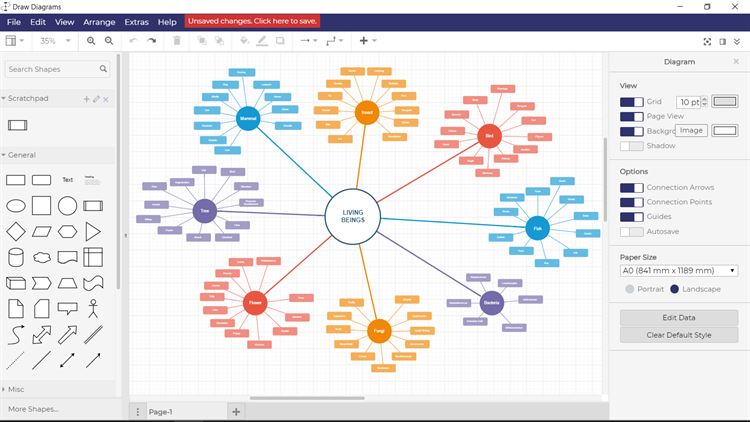This screenshot has height=422, width=750.
Task: Click the delete trash icon
Action: click(177, 41)
